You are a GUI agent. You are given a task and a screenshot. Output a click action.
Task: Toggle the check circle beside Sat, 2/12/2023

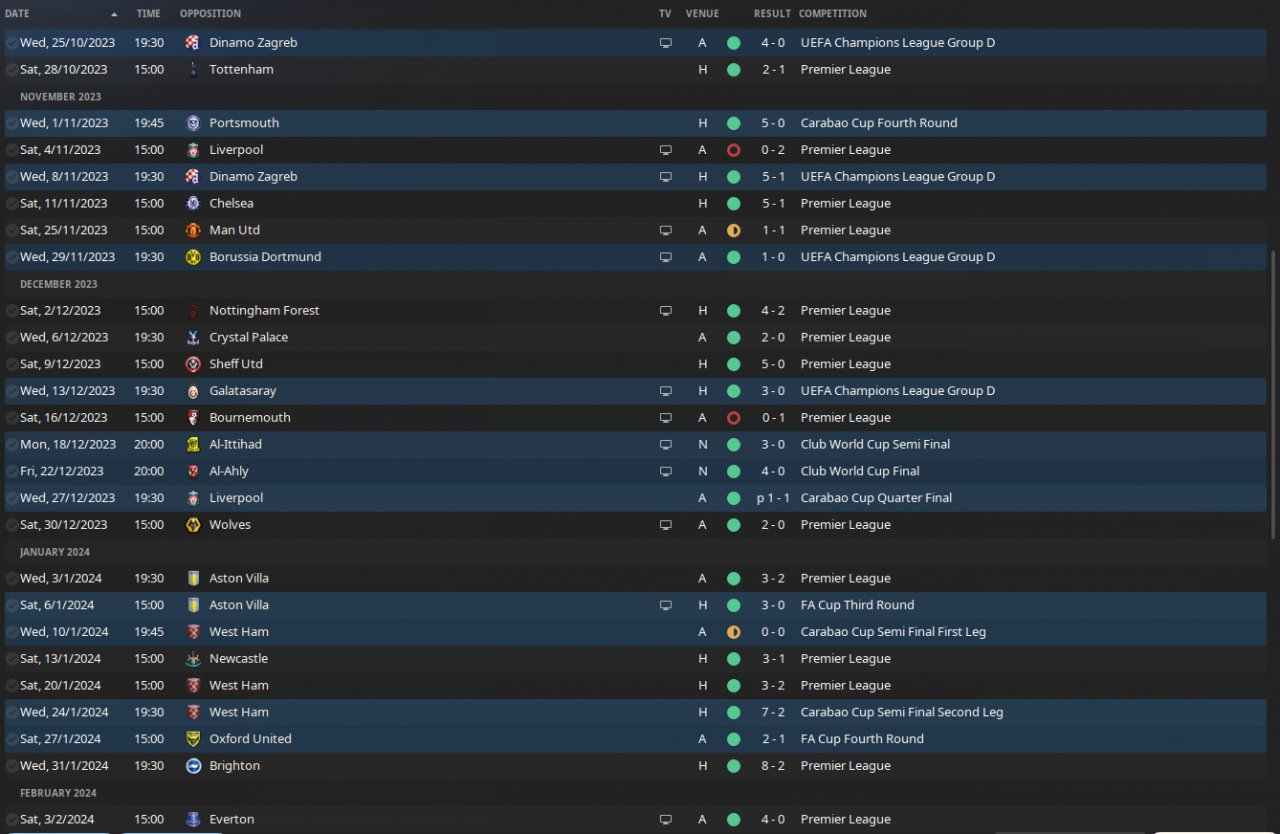pyautogui.click(x=11, y=311)
